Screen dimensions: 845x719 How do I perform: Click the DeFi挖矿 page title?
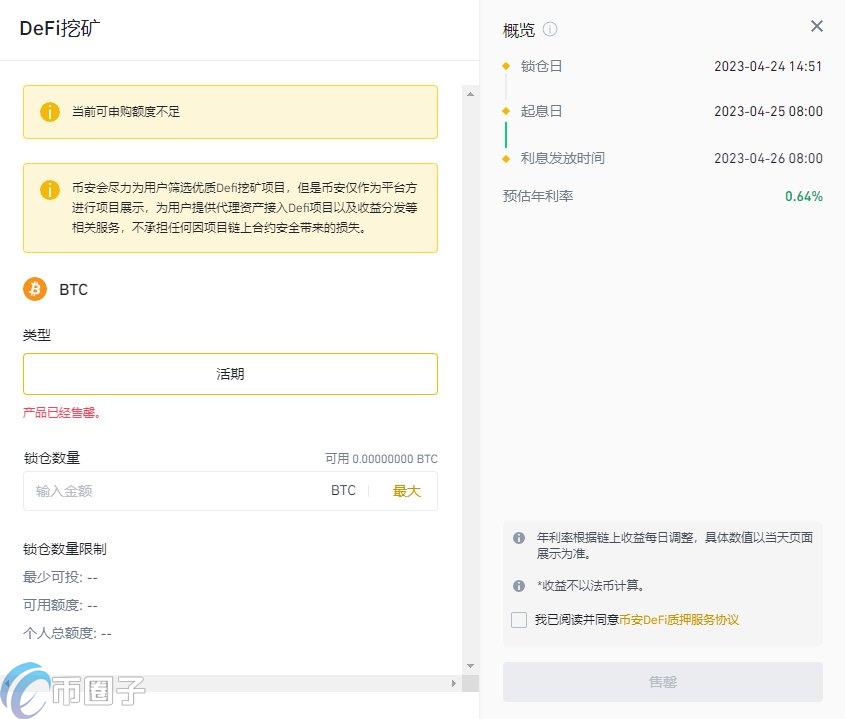tap(60, 28)
